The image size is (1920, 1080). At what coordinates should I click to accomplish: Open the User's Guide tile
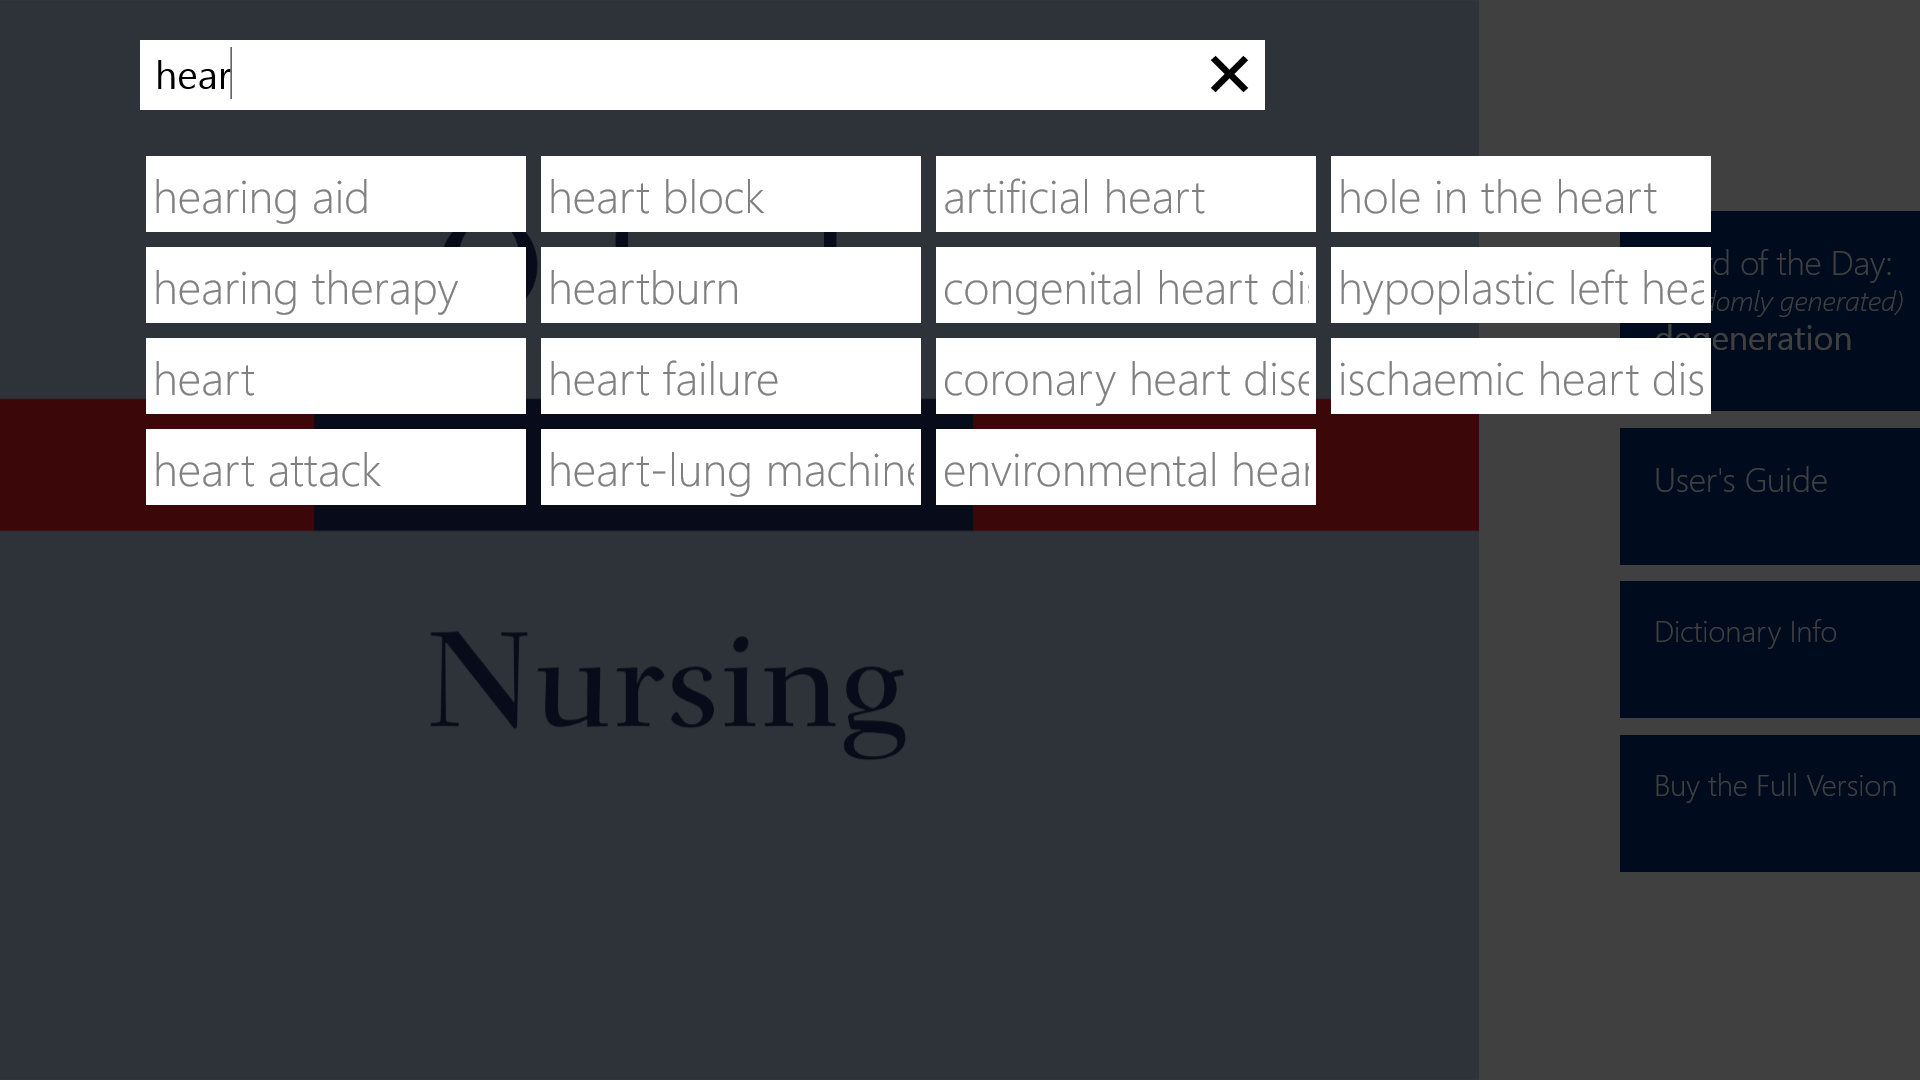click(1770, 496)
